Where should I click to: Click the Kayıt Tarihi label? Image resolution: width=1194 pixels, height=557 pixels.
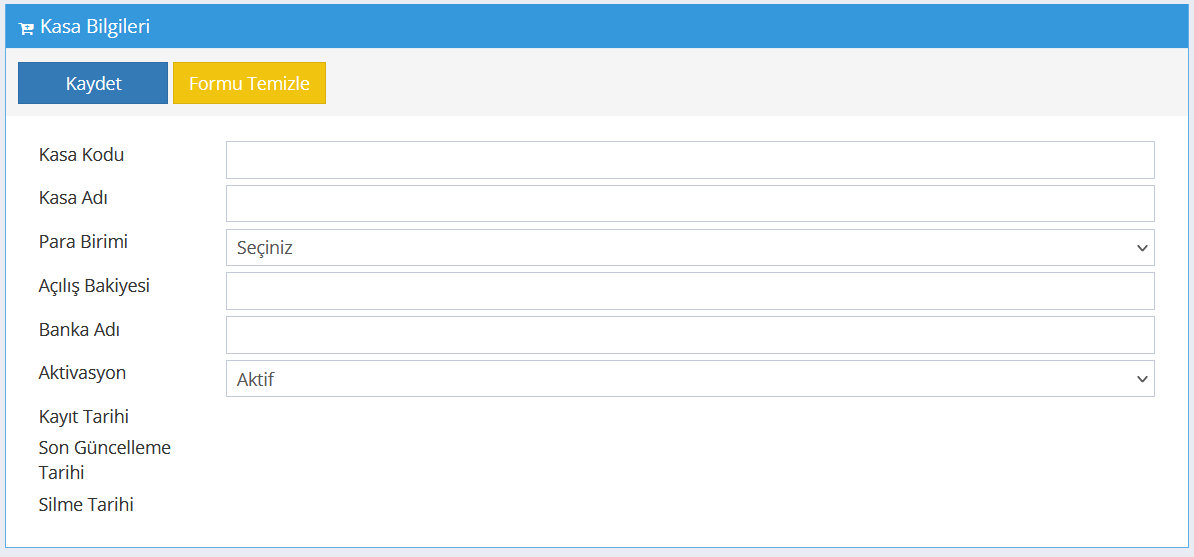(x=84, y=418)
